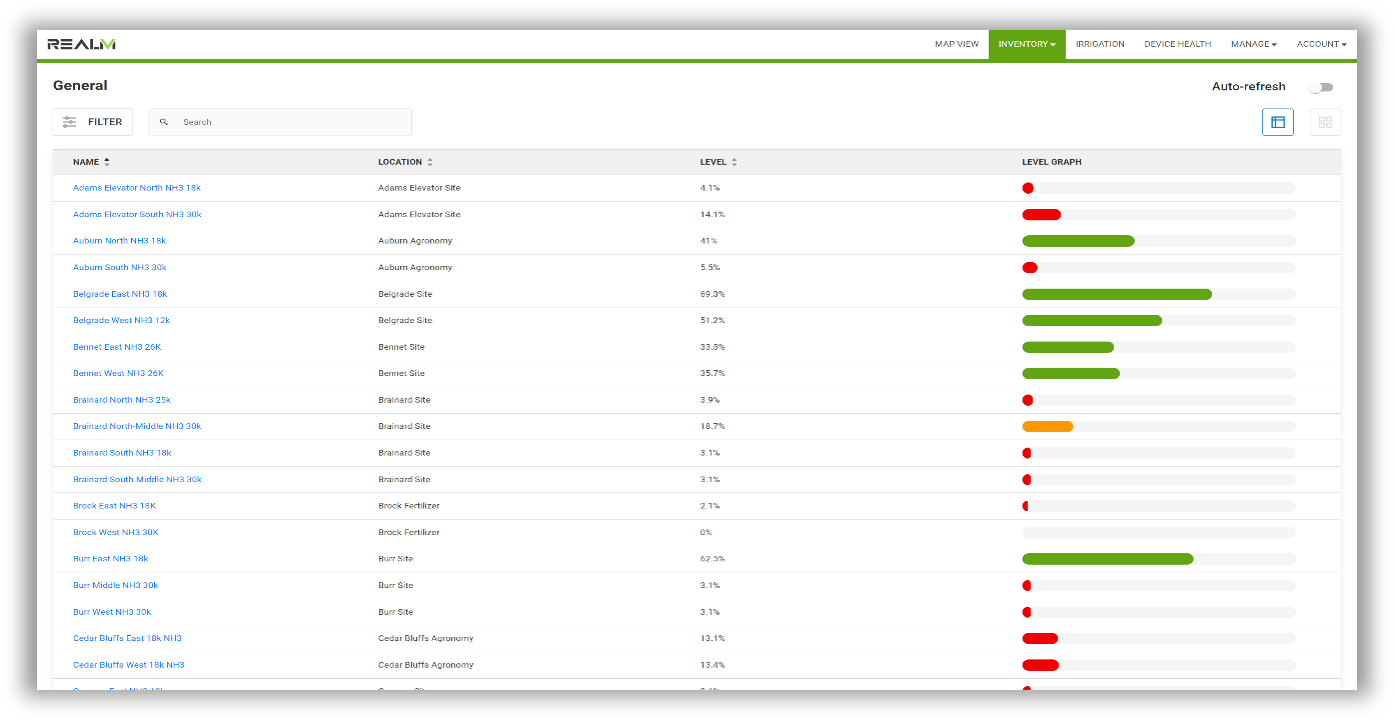Click the General page heading
1394x720 pixels.
pos(80,86)
